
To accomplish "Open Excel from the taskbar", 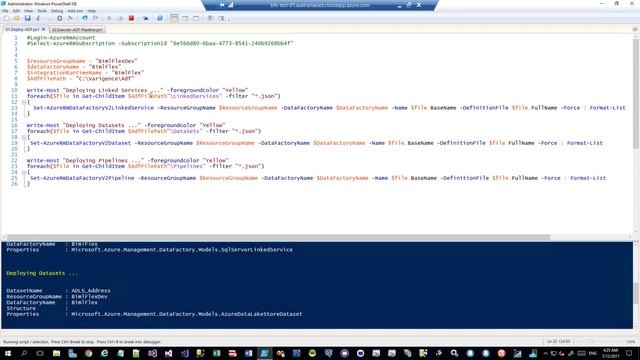I will [216, 353].
